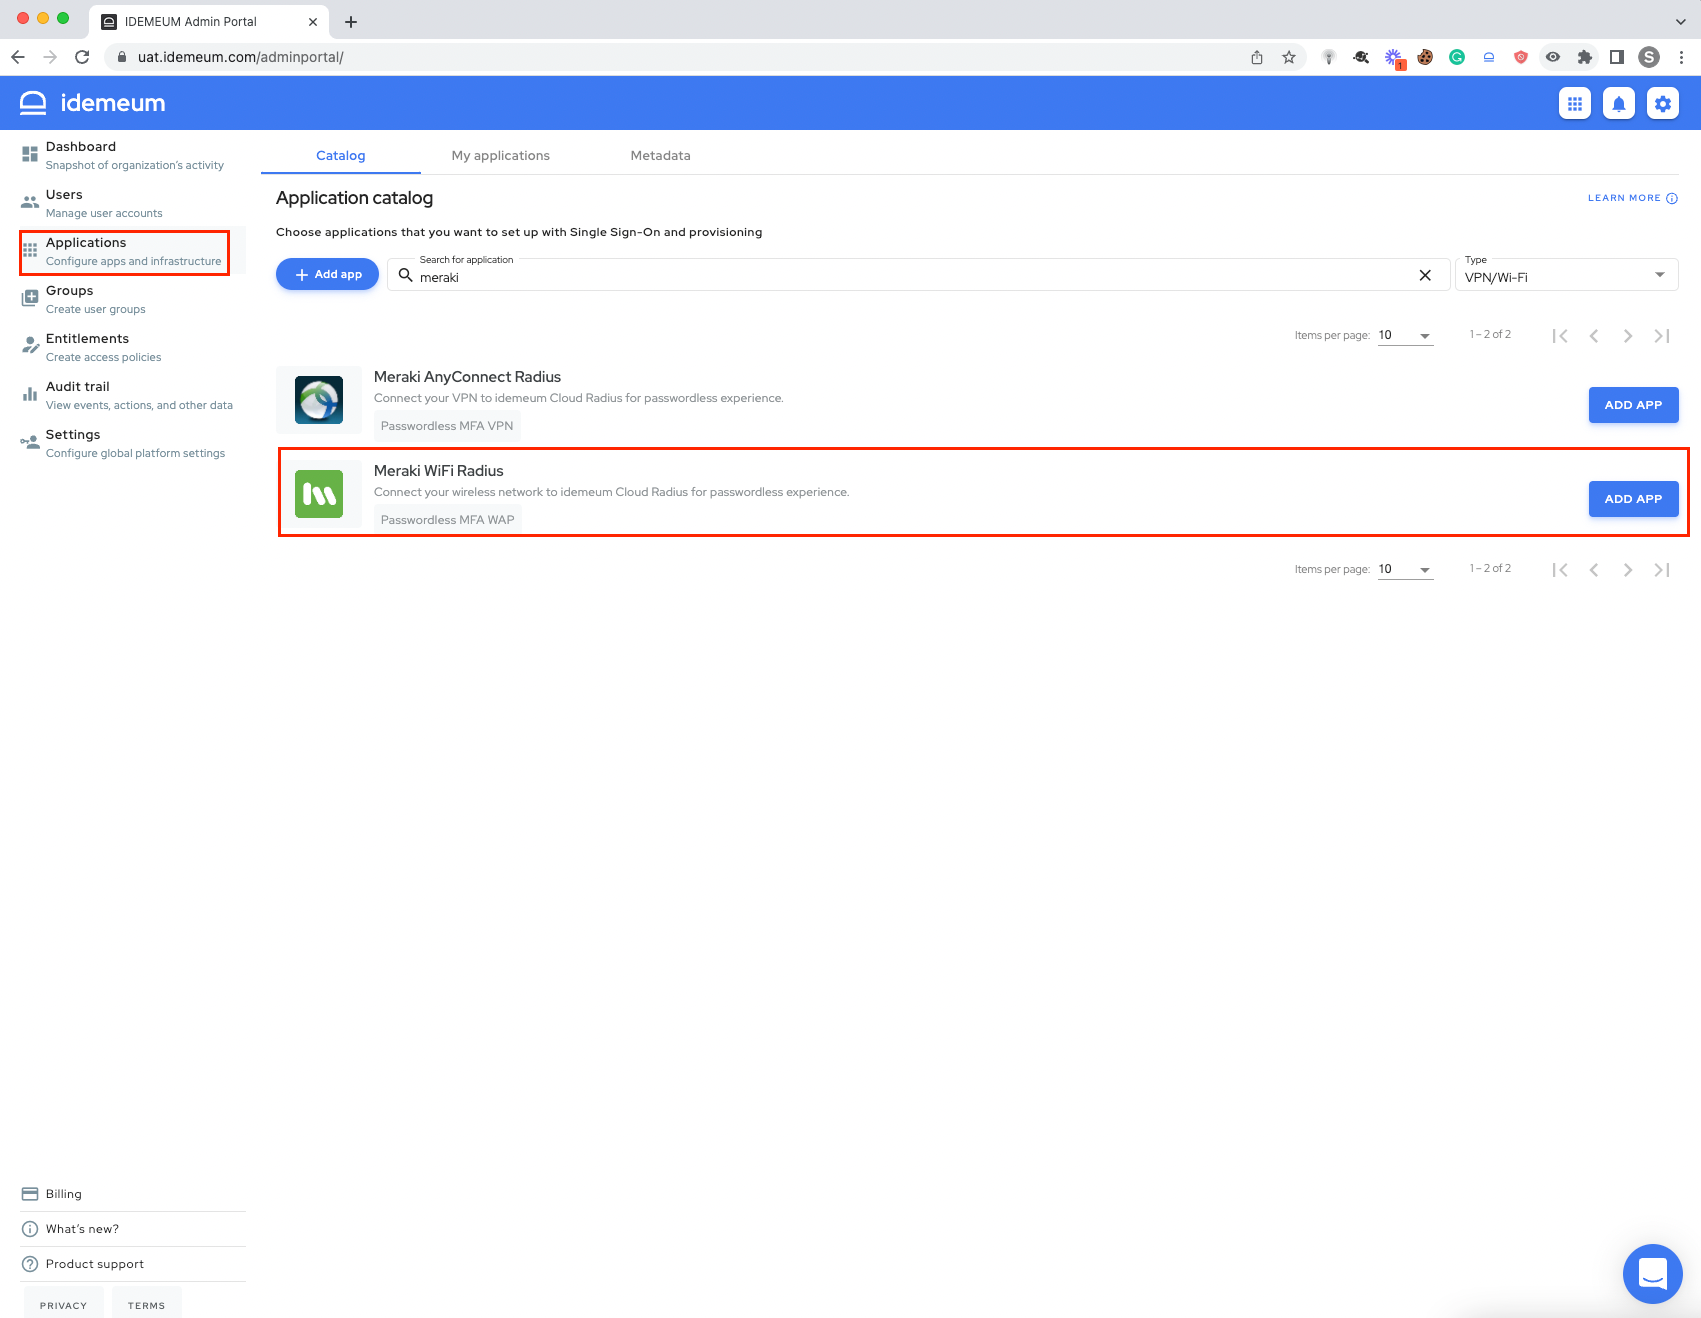Open Chrome three-dot menu

tap(1681, 57)
